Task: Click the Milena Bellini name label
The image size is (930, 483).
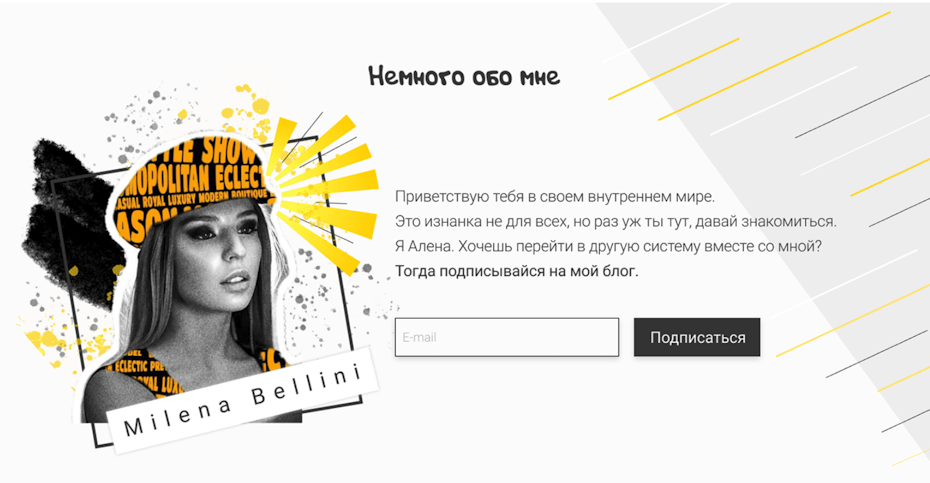Action: coord(242,401)
